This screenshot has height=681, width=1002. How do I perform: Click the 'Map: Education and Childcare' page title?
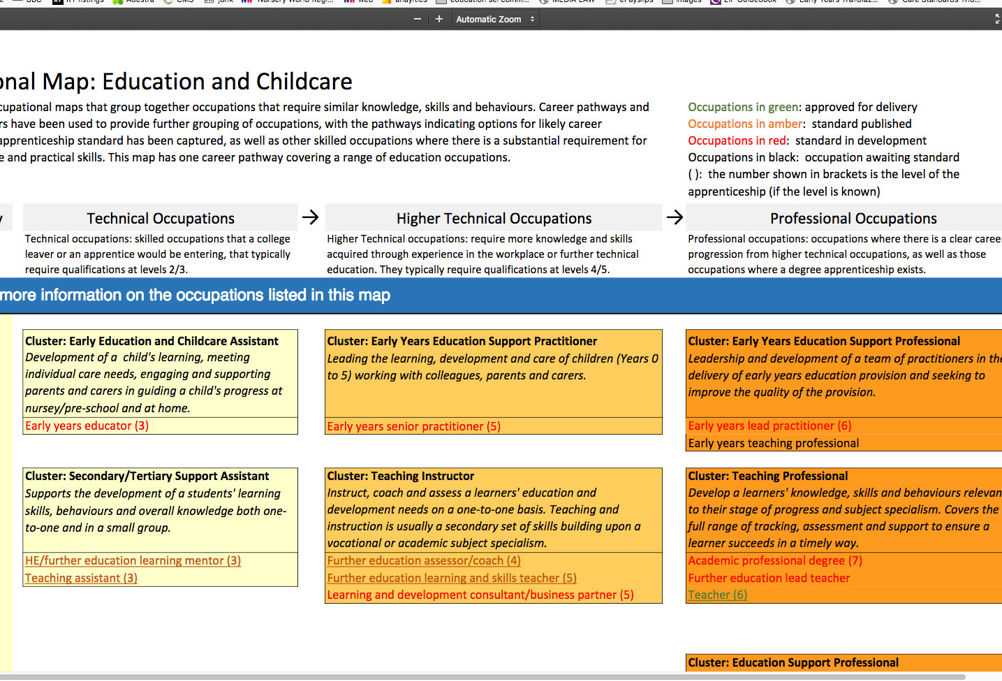click(197, 81)
